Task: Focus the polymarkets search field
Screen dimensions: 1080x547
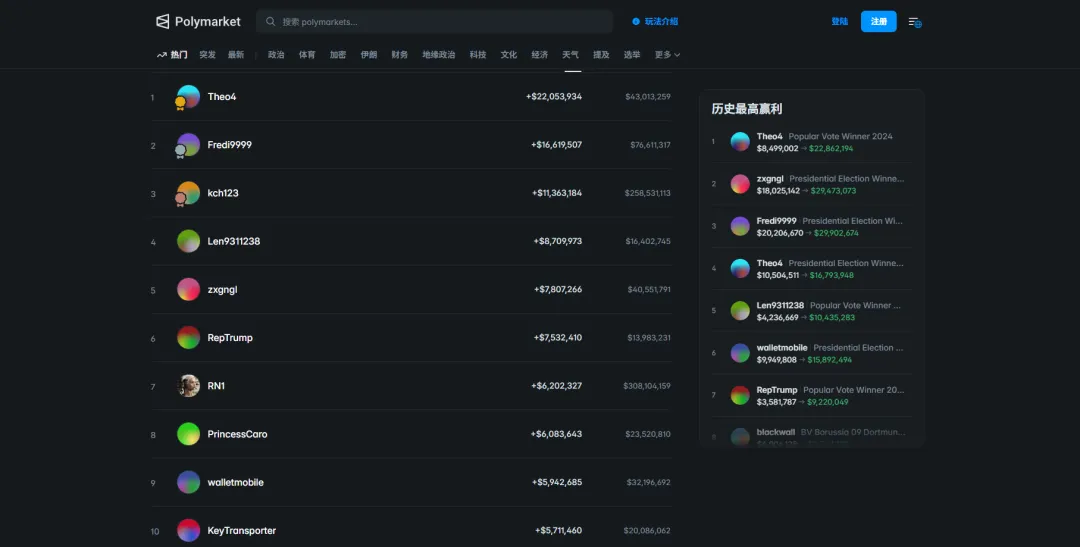Action: [x=434, y=21]
